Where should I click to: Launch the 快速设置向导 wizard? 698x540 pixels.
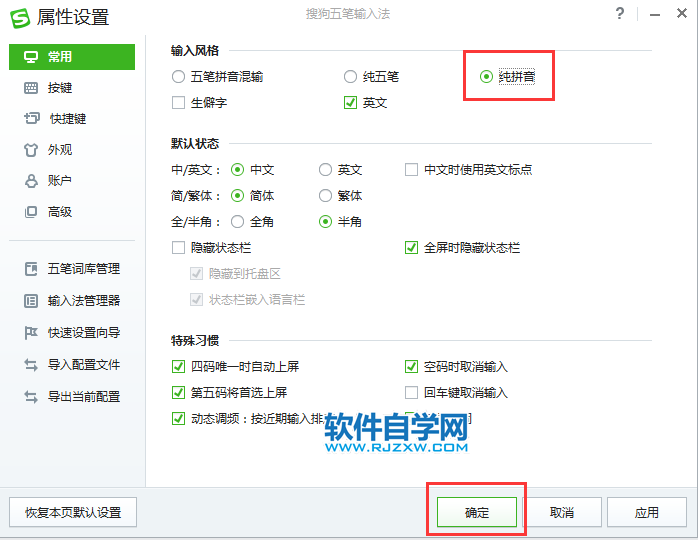72,333
